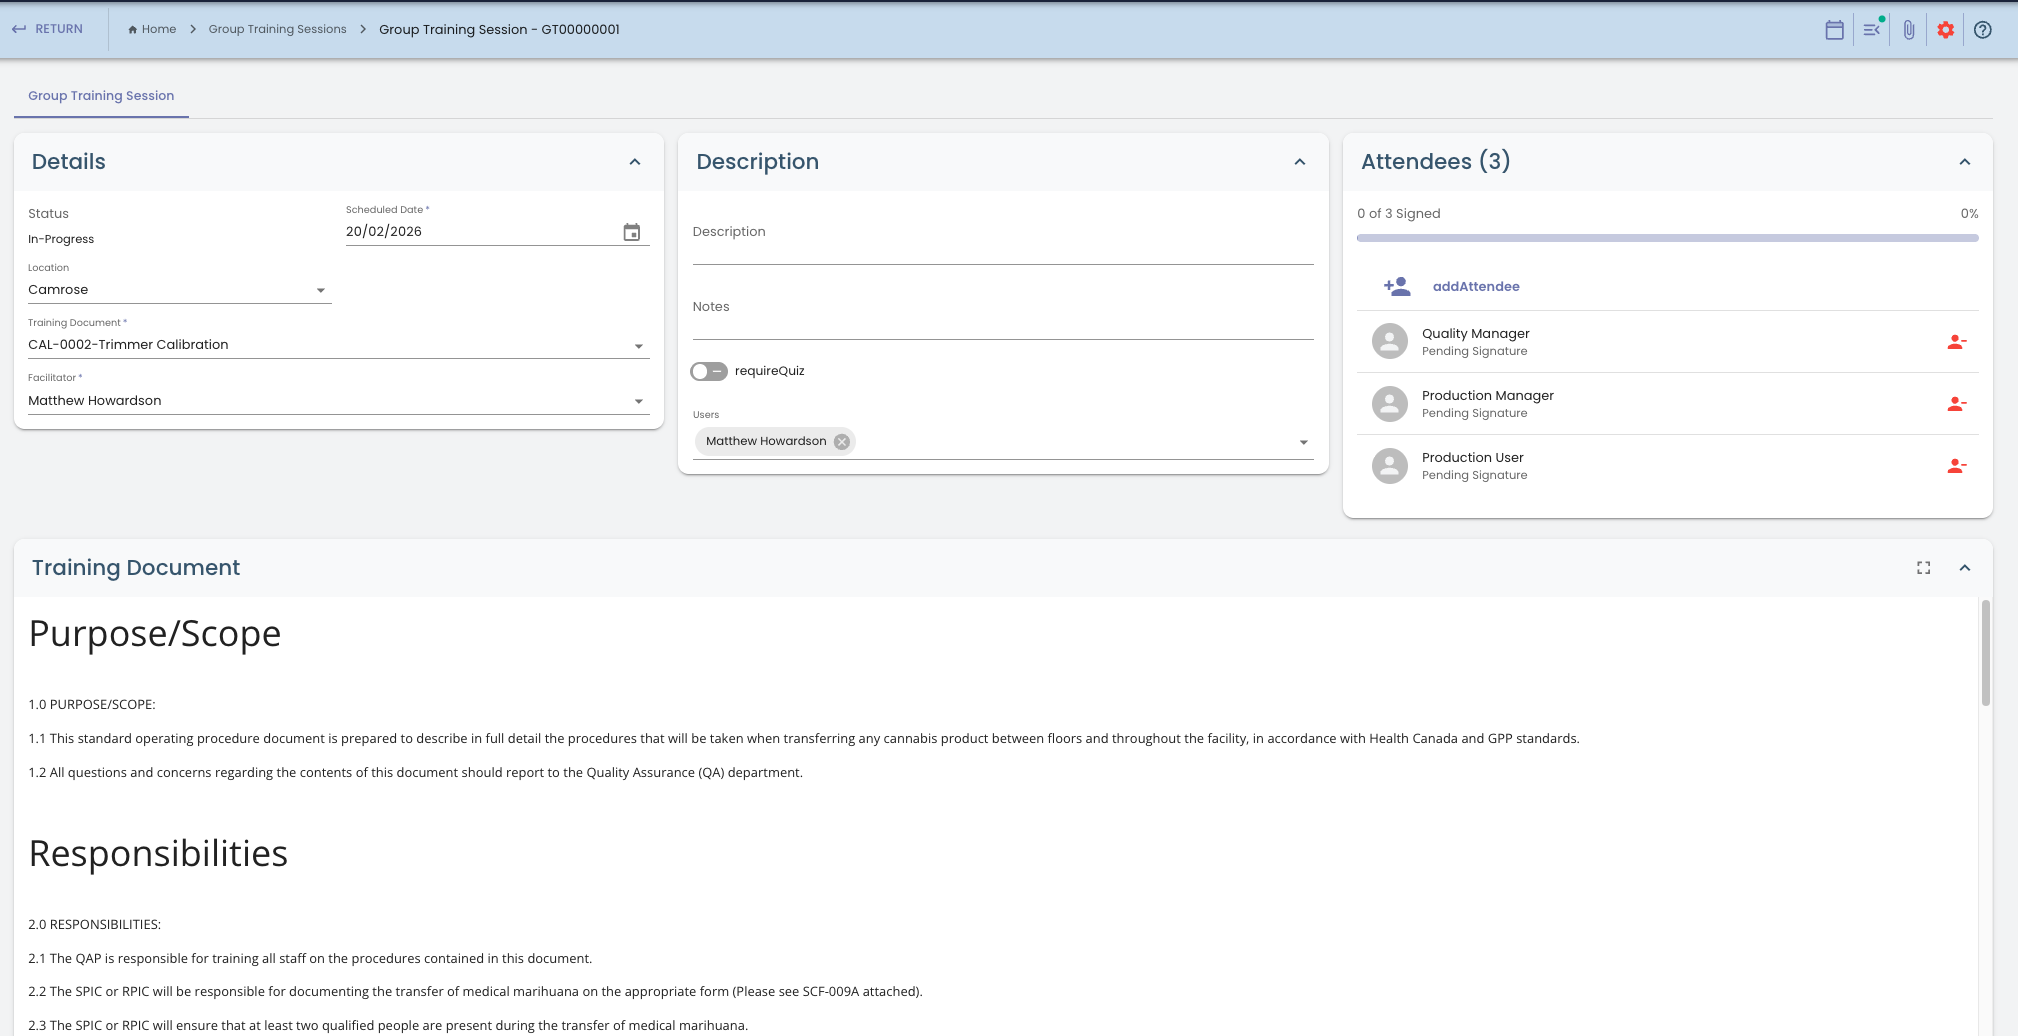Remove Production User attendee
Image resolution: width=2018 pixels, height=1036 pixels.
[x=1957, y=466]
